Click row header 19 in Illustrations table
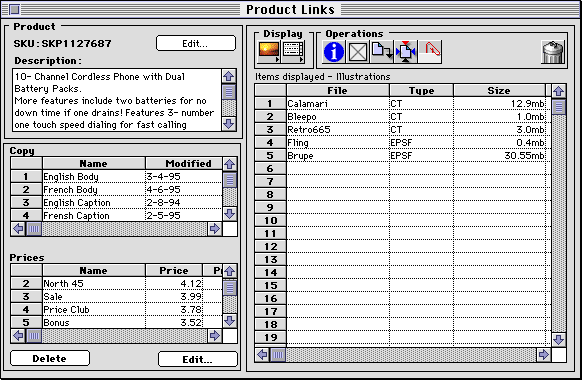Viewport: 582px width, 380px height. pos(271,337)
